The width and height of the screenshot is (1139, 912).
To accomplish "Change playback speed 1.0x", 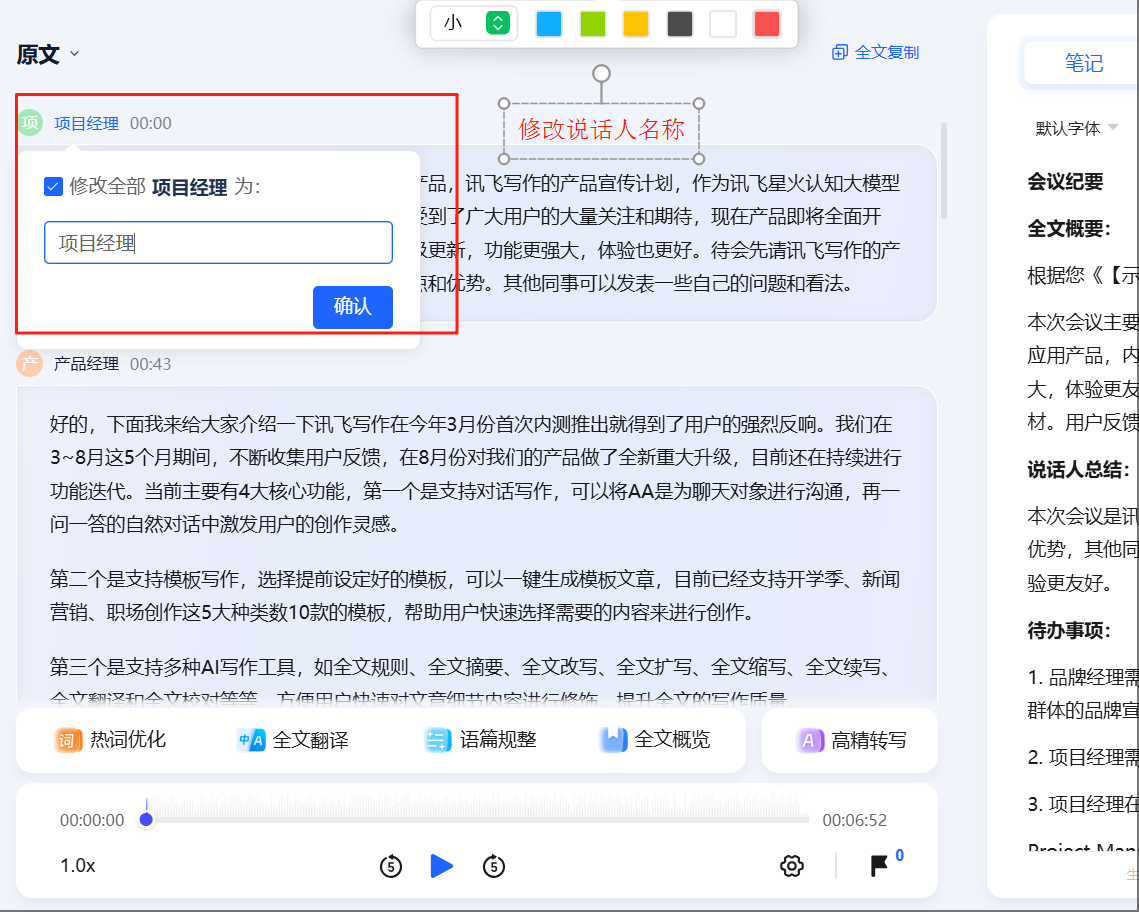I will [x=78, y=866].
